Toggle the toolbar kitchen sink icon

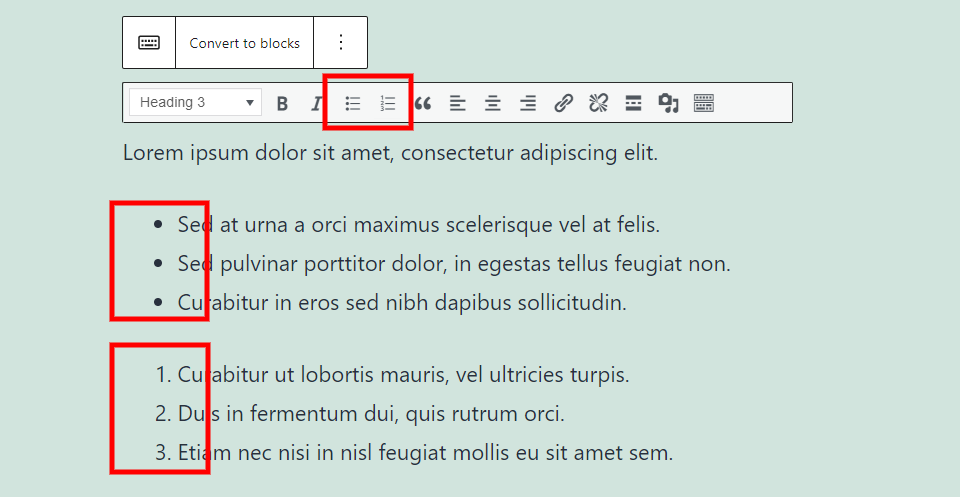click(x=703, y=103)
